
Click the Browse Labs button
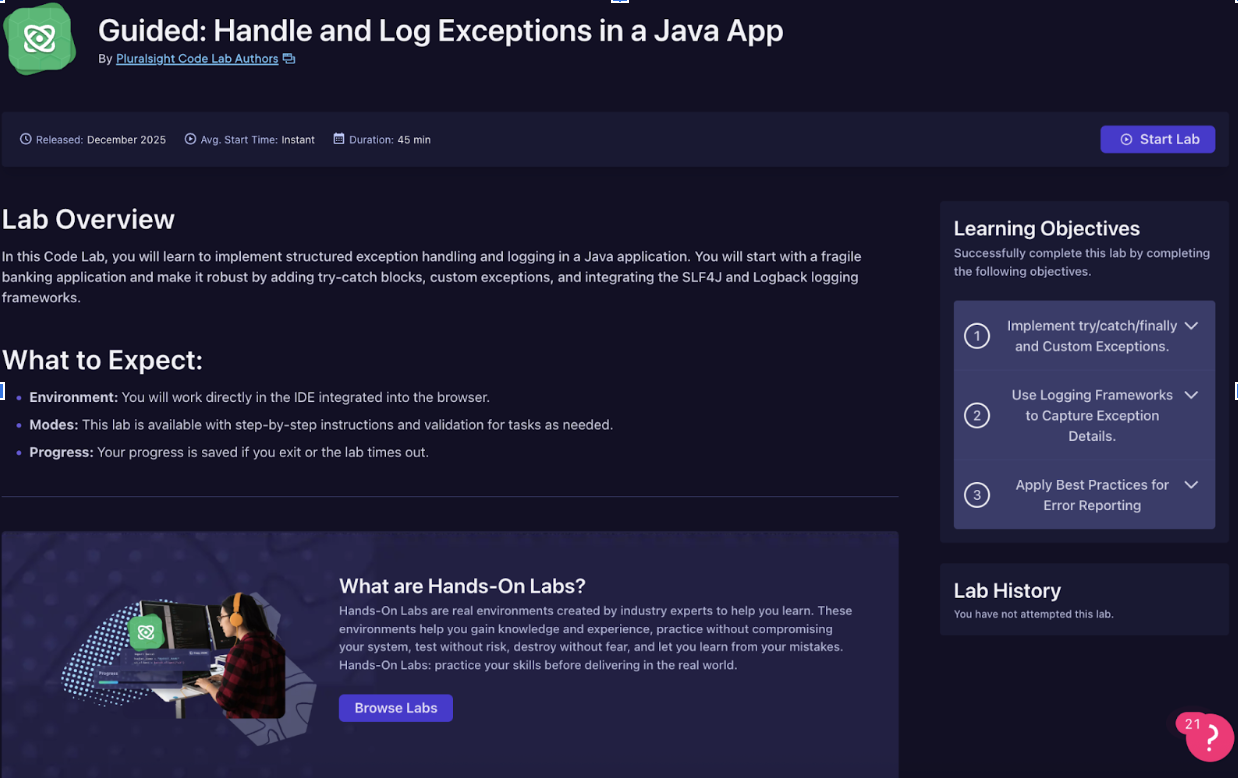tap(395, 708)
